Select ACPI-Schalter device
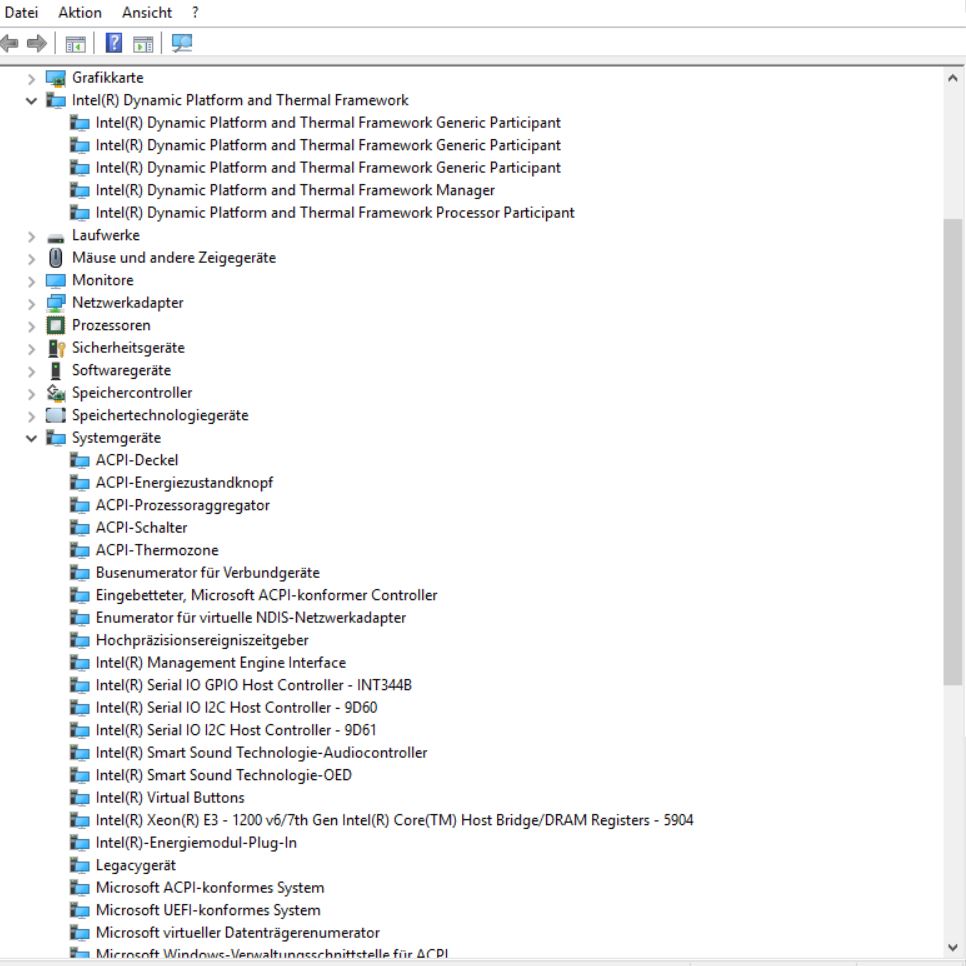This screenshot has width=966, height=966. 141,527
